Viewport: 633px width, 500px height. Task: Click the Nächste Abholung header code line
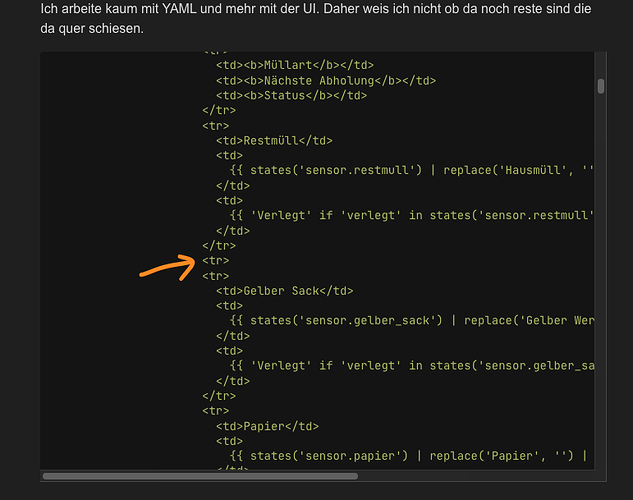pos(326,80)
